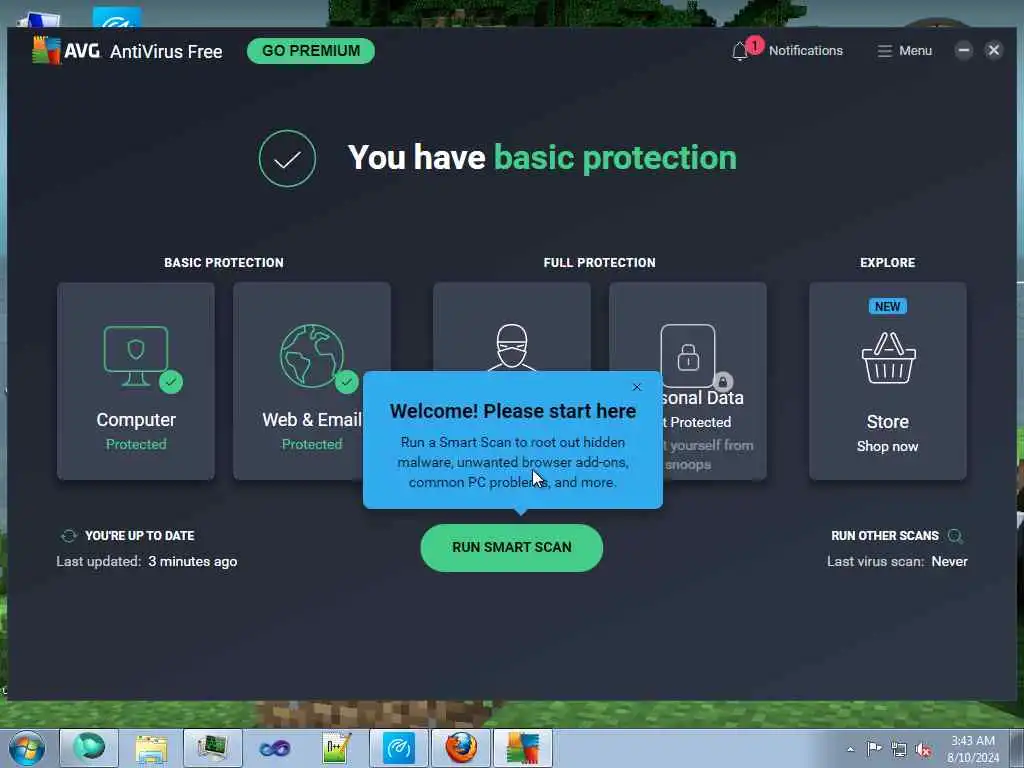Open RUN OTHER SCANS magnifier icon
Screen dimensions: 1024x768
coord(955,536)
